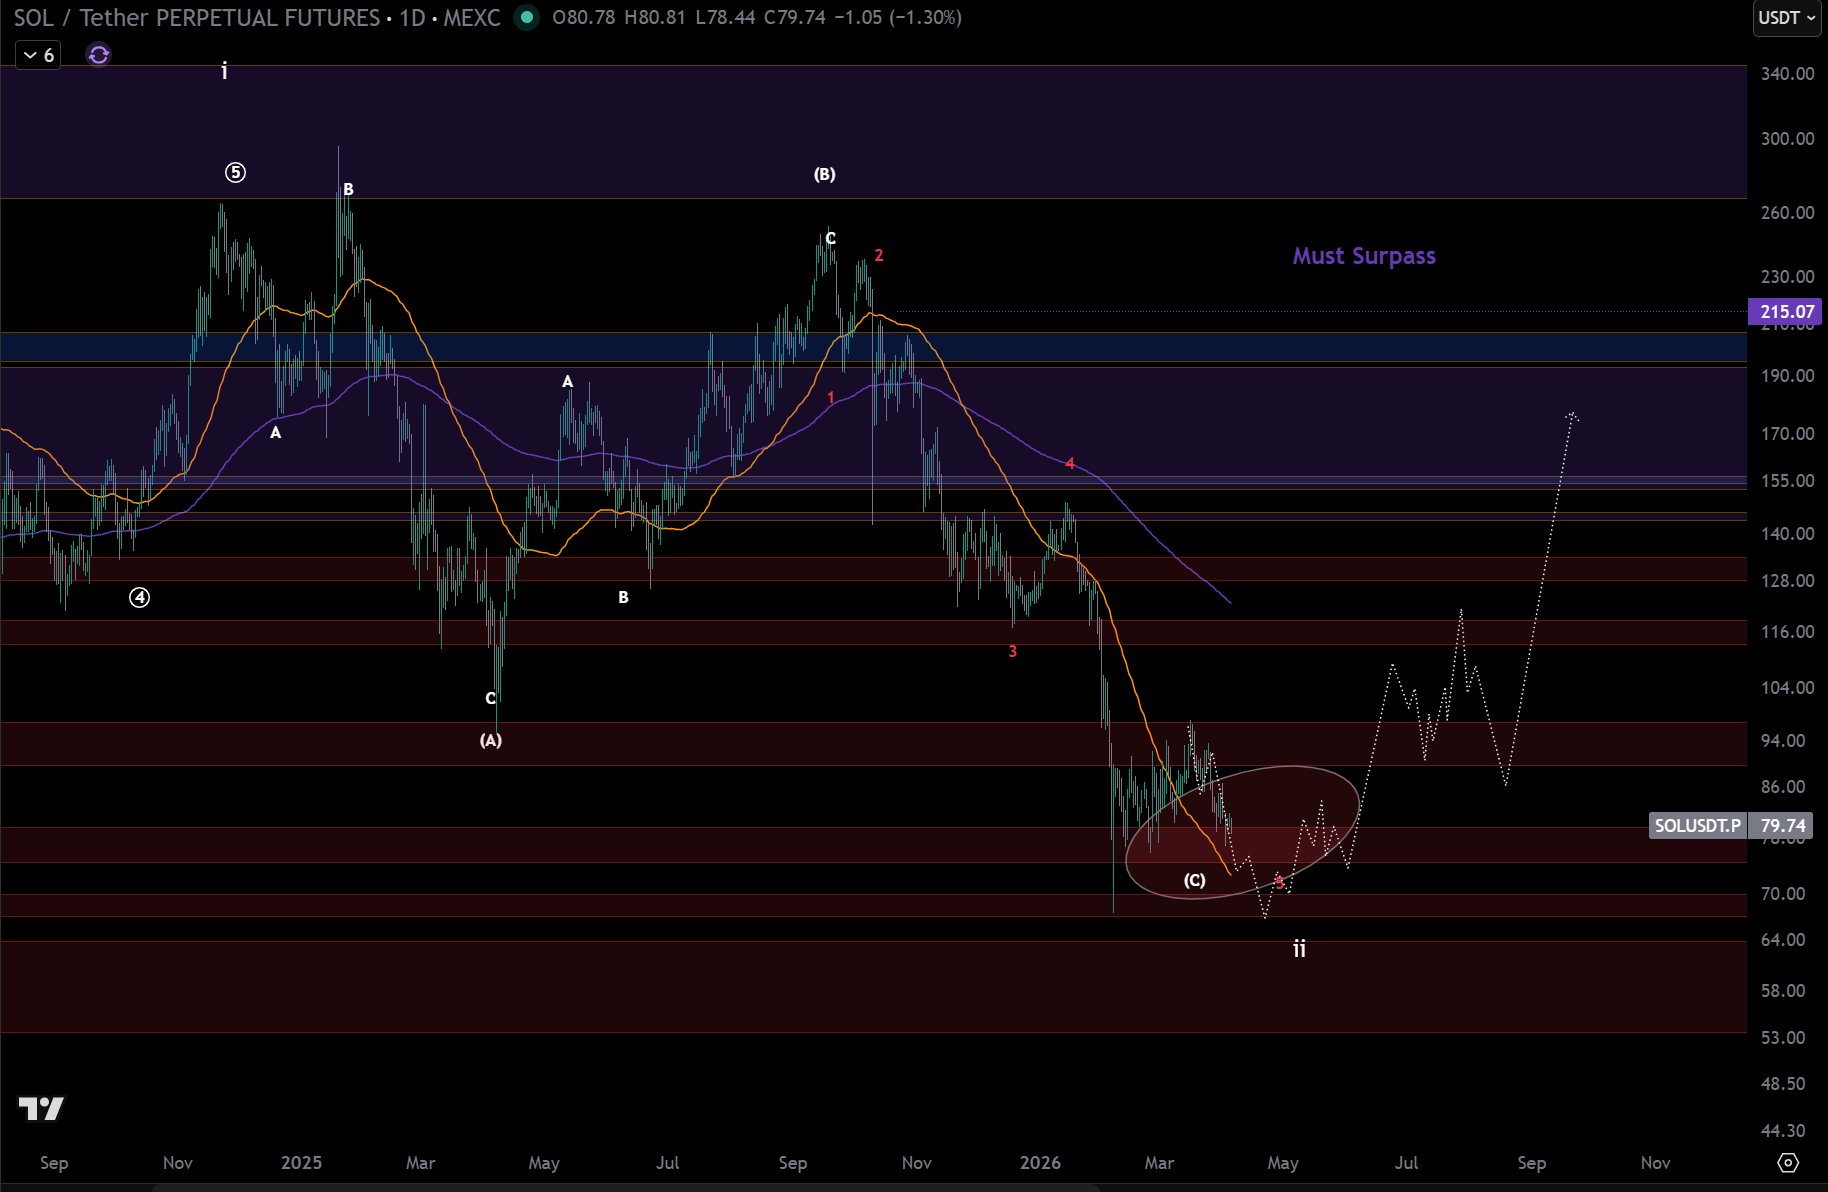Select the (A) wave label at low
Image resolution: width=1828 pixels, height=1192 pixels.
(x=490, y=740)
